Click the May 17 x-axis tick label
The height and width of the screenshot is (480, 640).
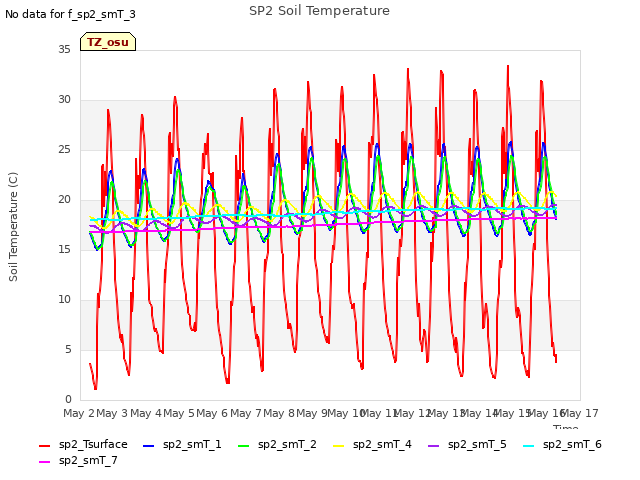(580, 413)
